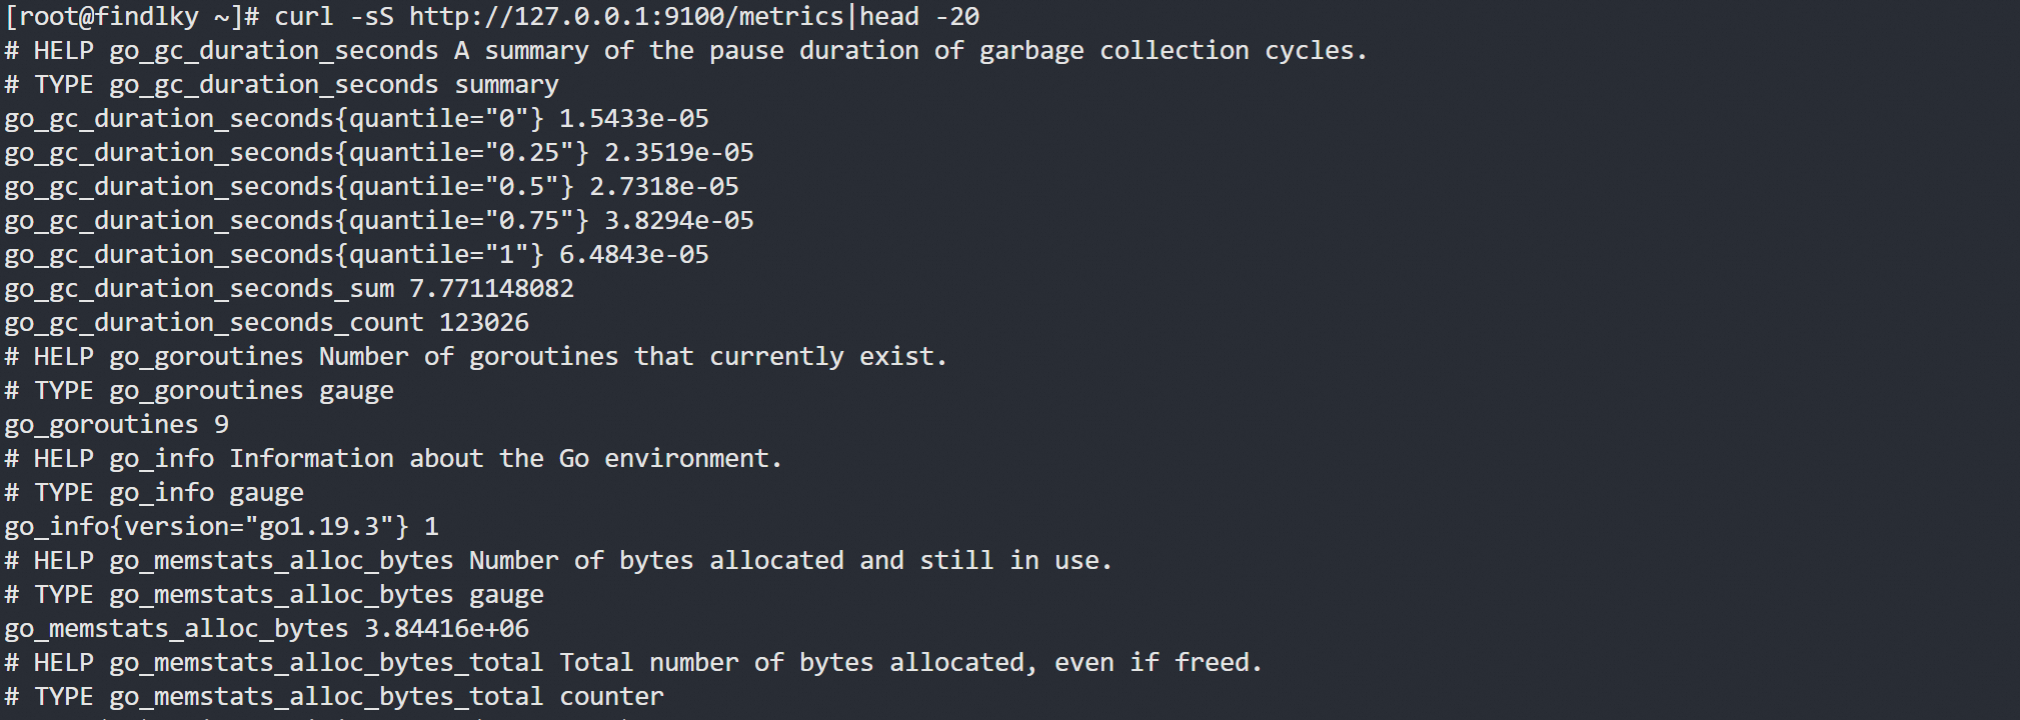Image resolution: width=2020 pixels, height=720 pixels.
Task: Click the TYPE go_info gauge line
Action: click(x=154, y=493)
